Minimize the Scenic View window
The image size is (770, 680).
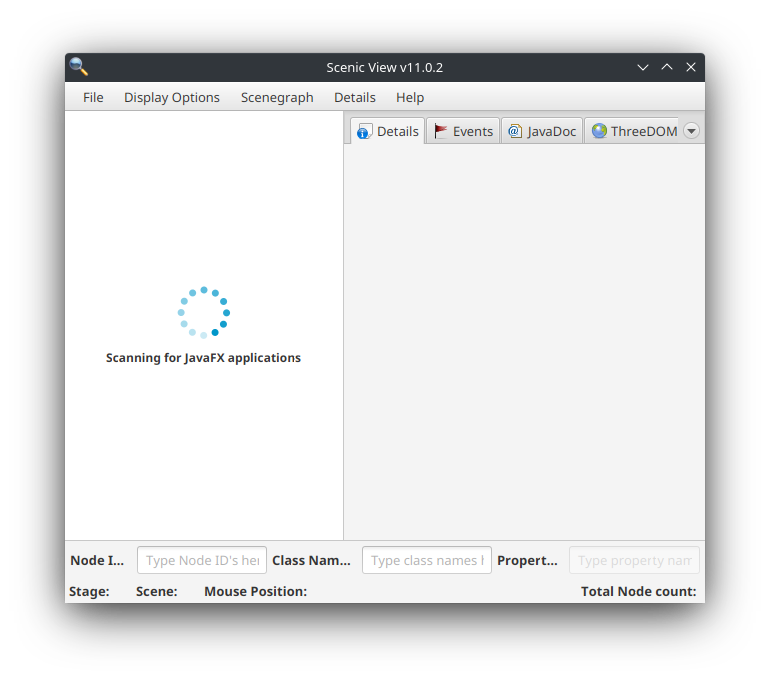coord(643,67)
